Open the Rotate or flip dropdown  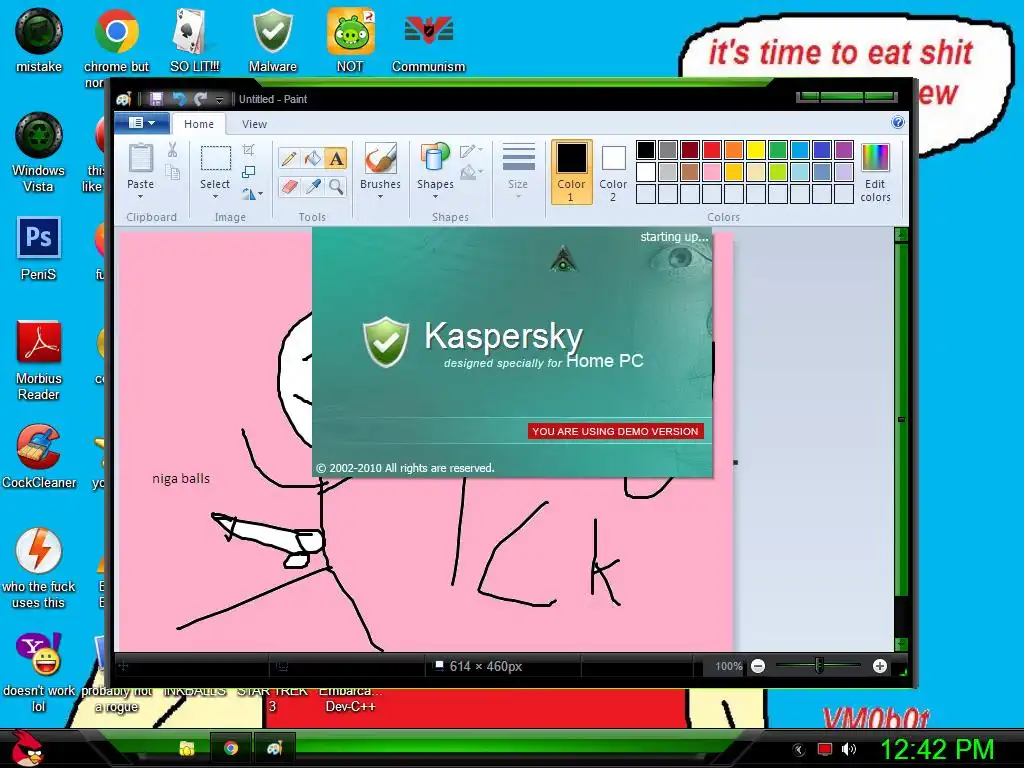click(x=252, y=194)
